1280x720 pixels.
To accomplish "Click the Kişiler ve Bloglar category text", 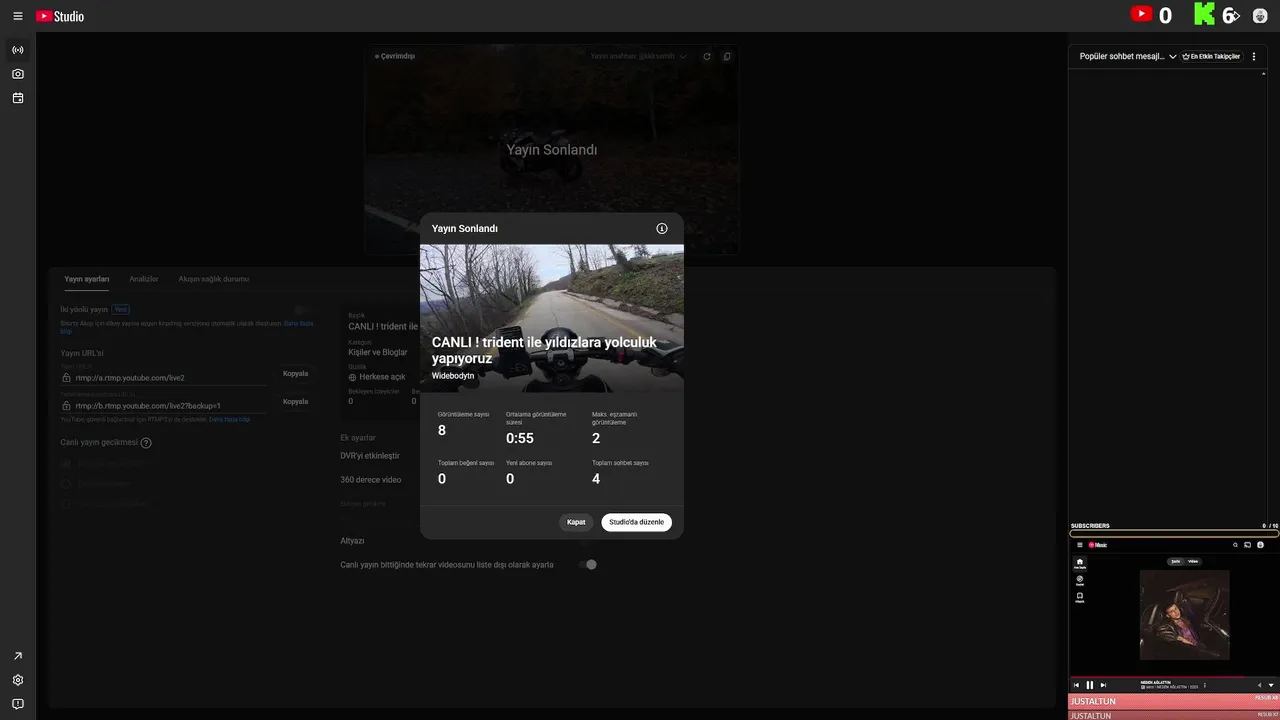I will pos(378,352).
